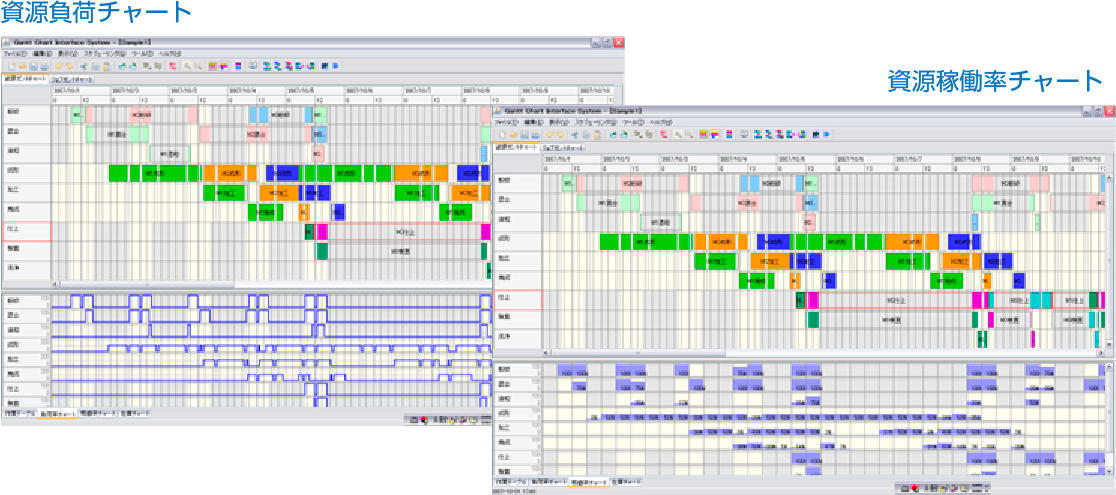Click Copy icon in front window toolbar

(x=586, y=135)
